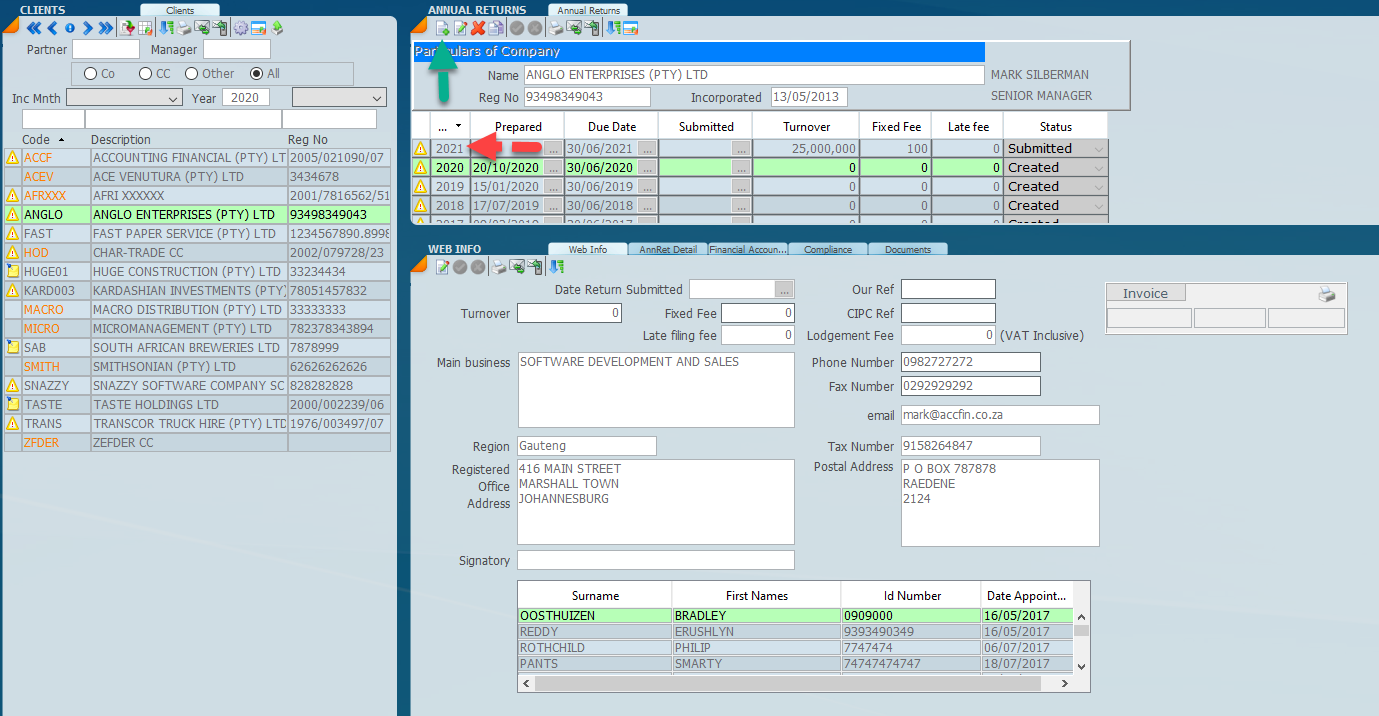
Task: Click edit icon in Web Info toolbar
Action: [x=443, y=267]
